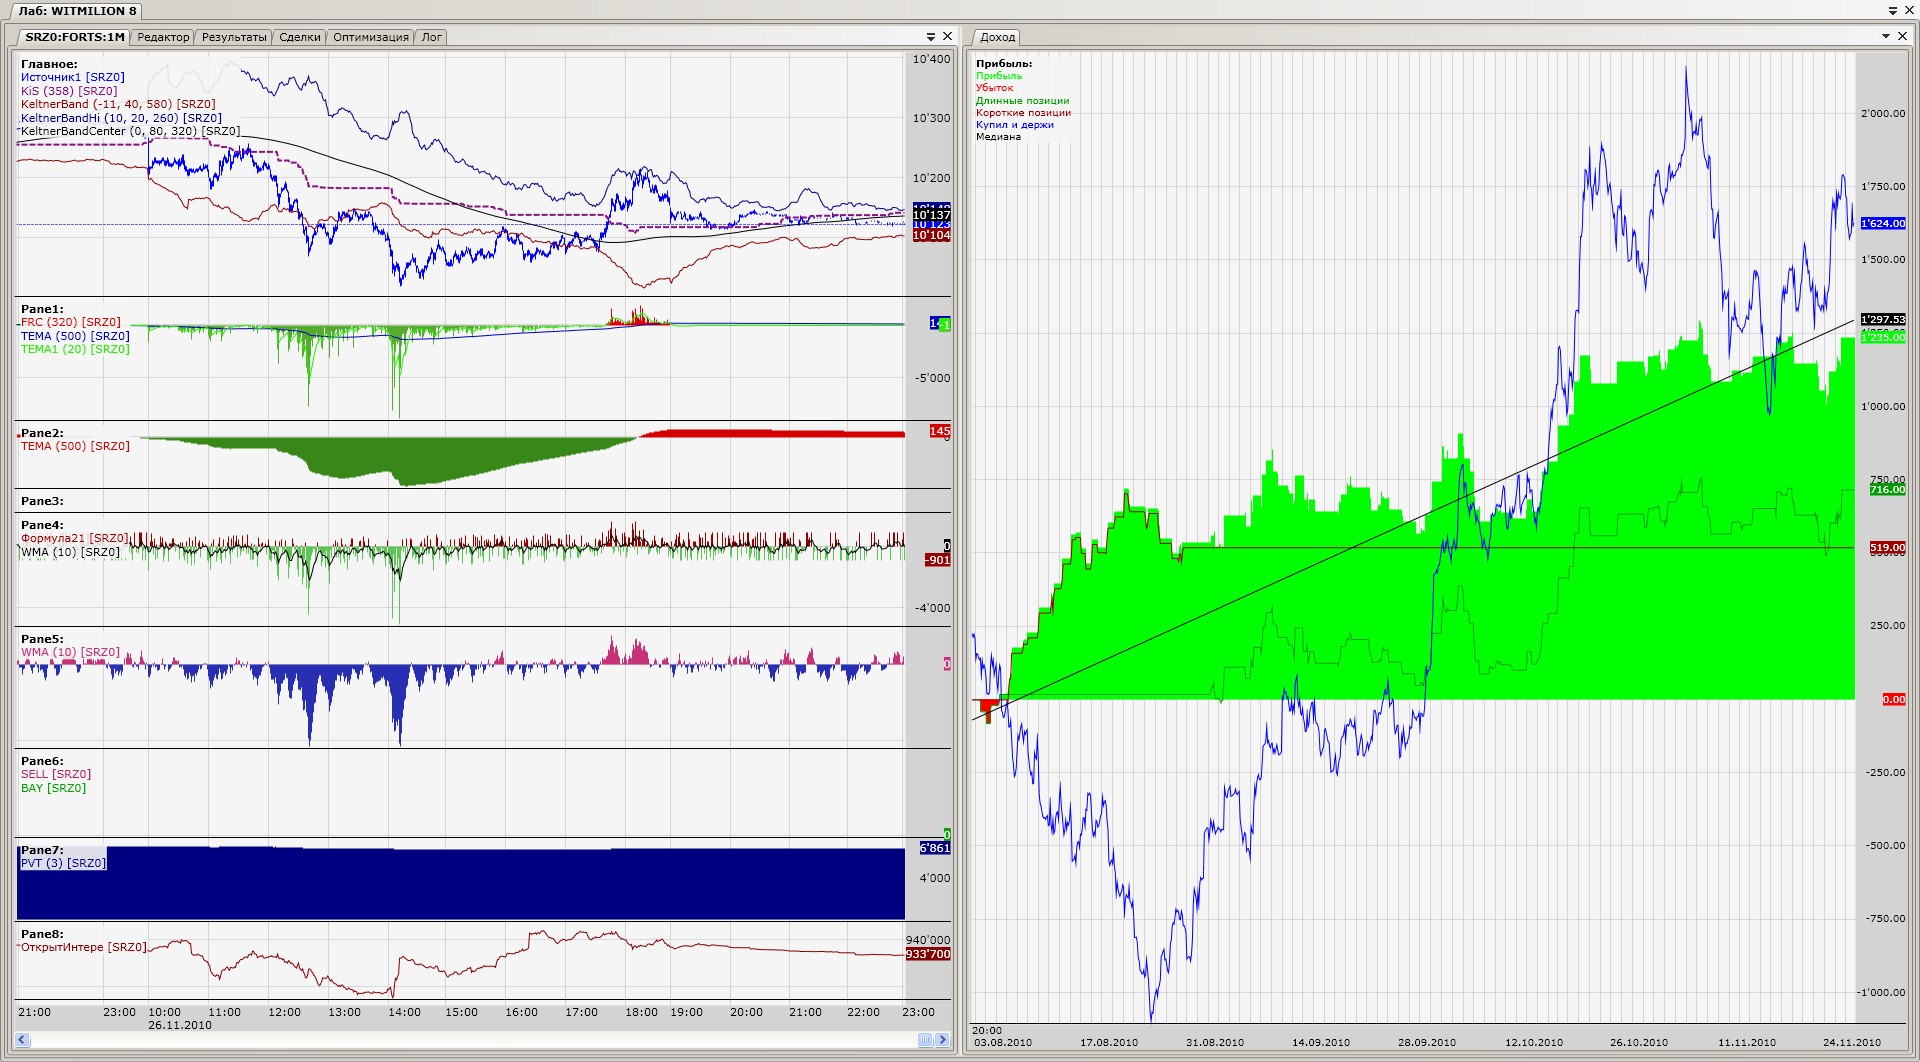Select the Сделки tab

click(x=300, y=37)
